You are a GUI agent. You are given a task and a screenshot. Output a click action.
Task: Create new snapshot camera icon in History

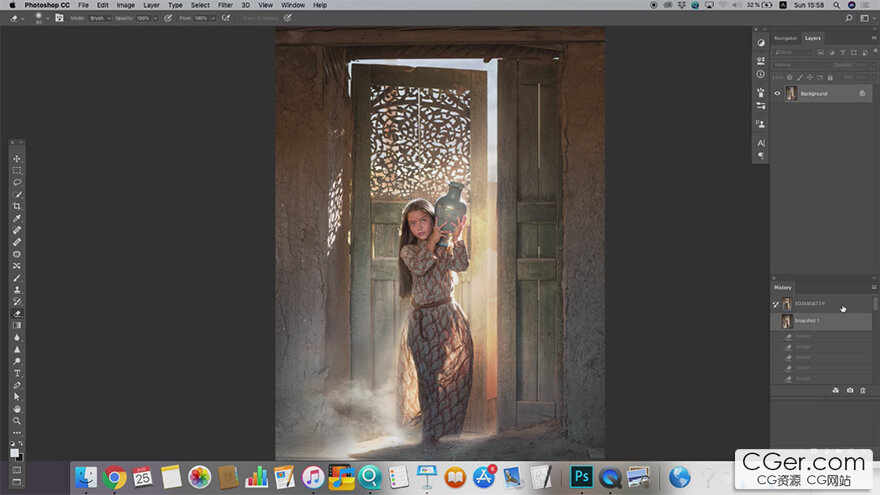point(850,390)
